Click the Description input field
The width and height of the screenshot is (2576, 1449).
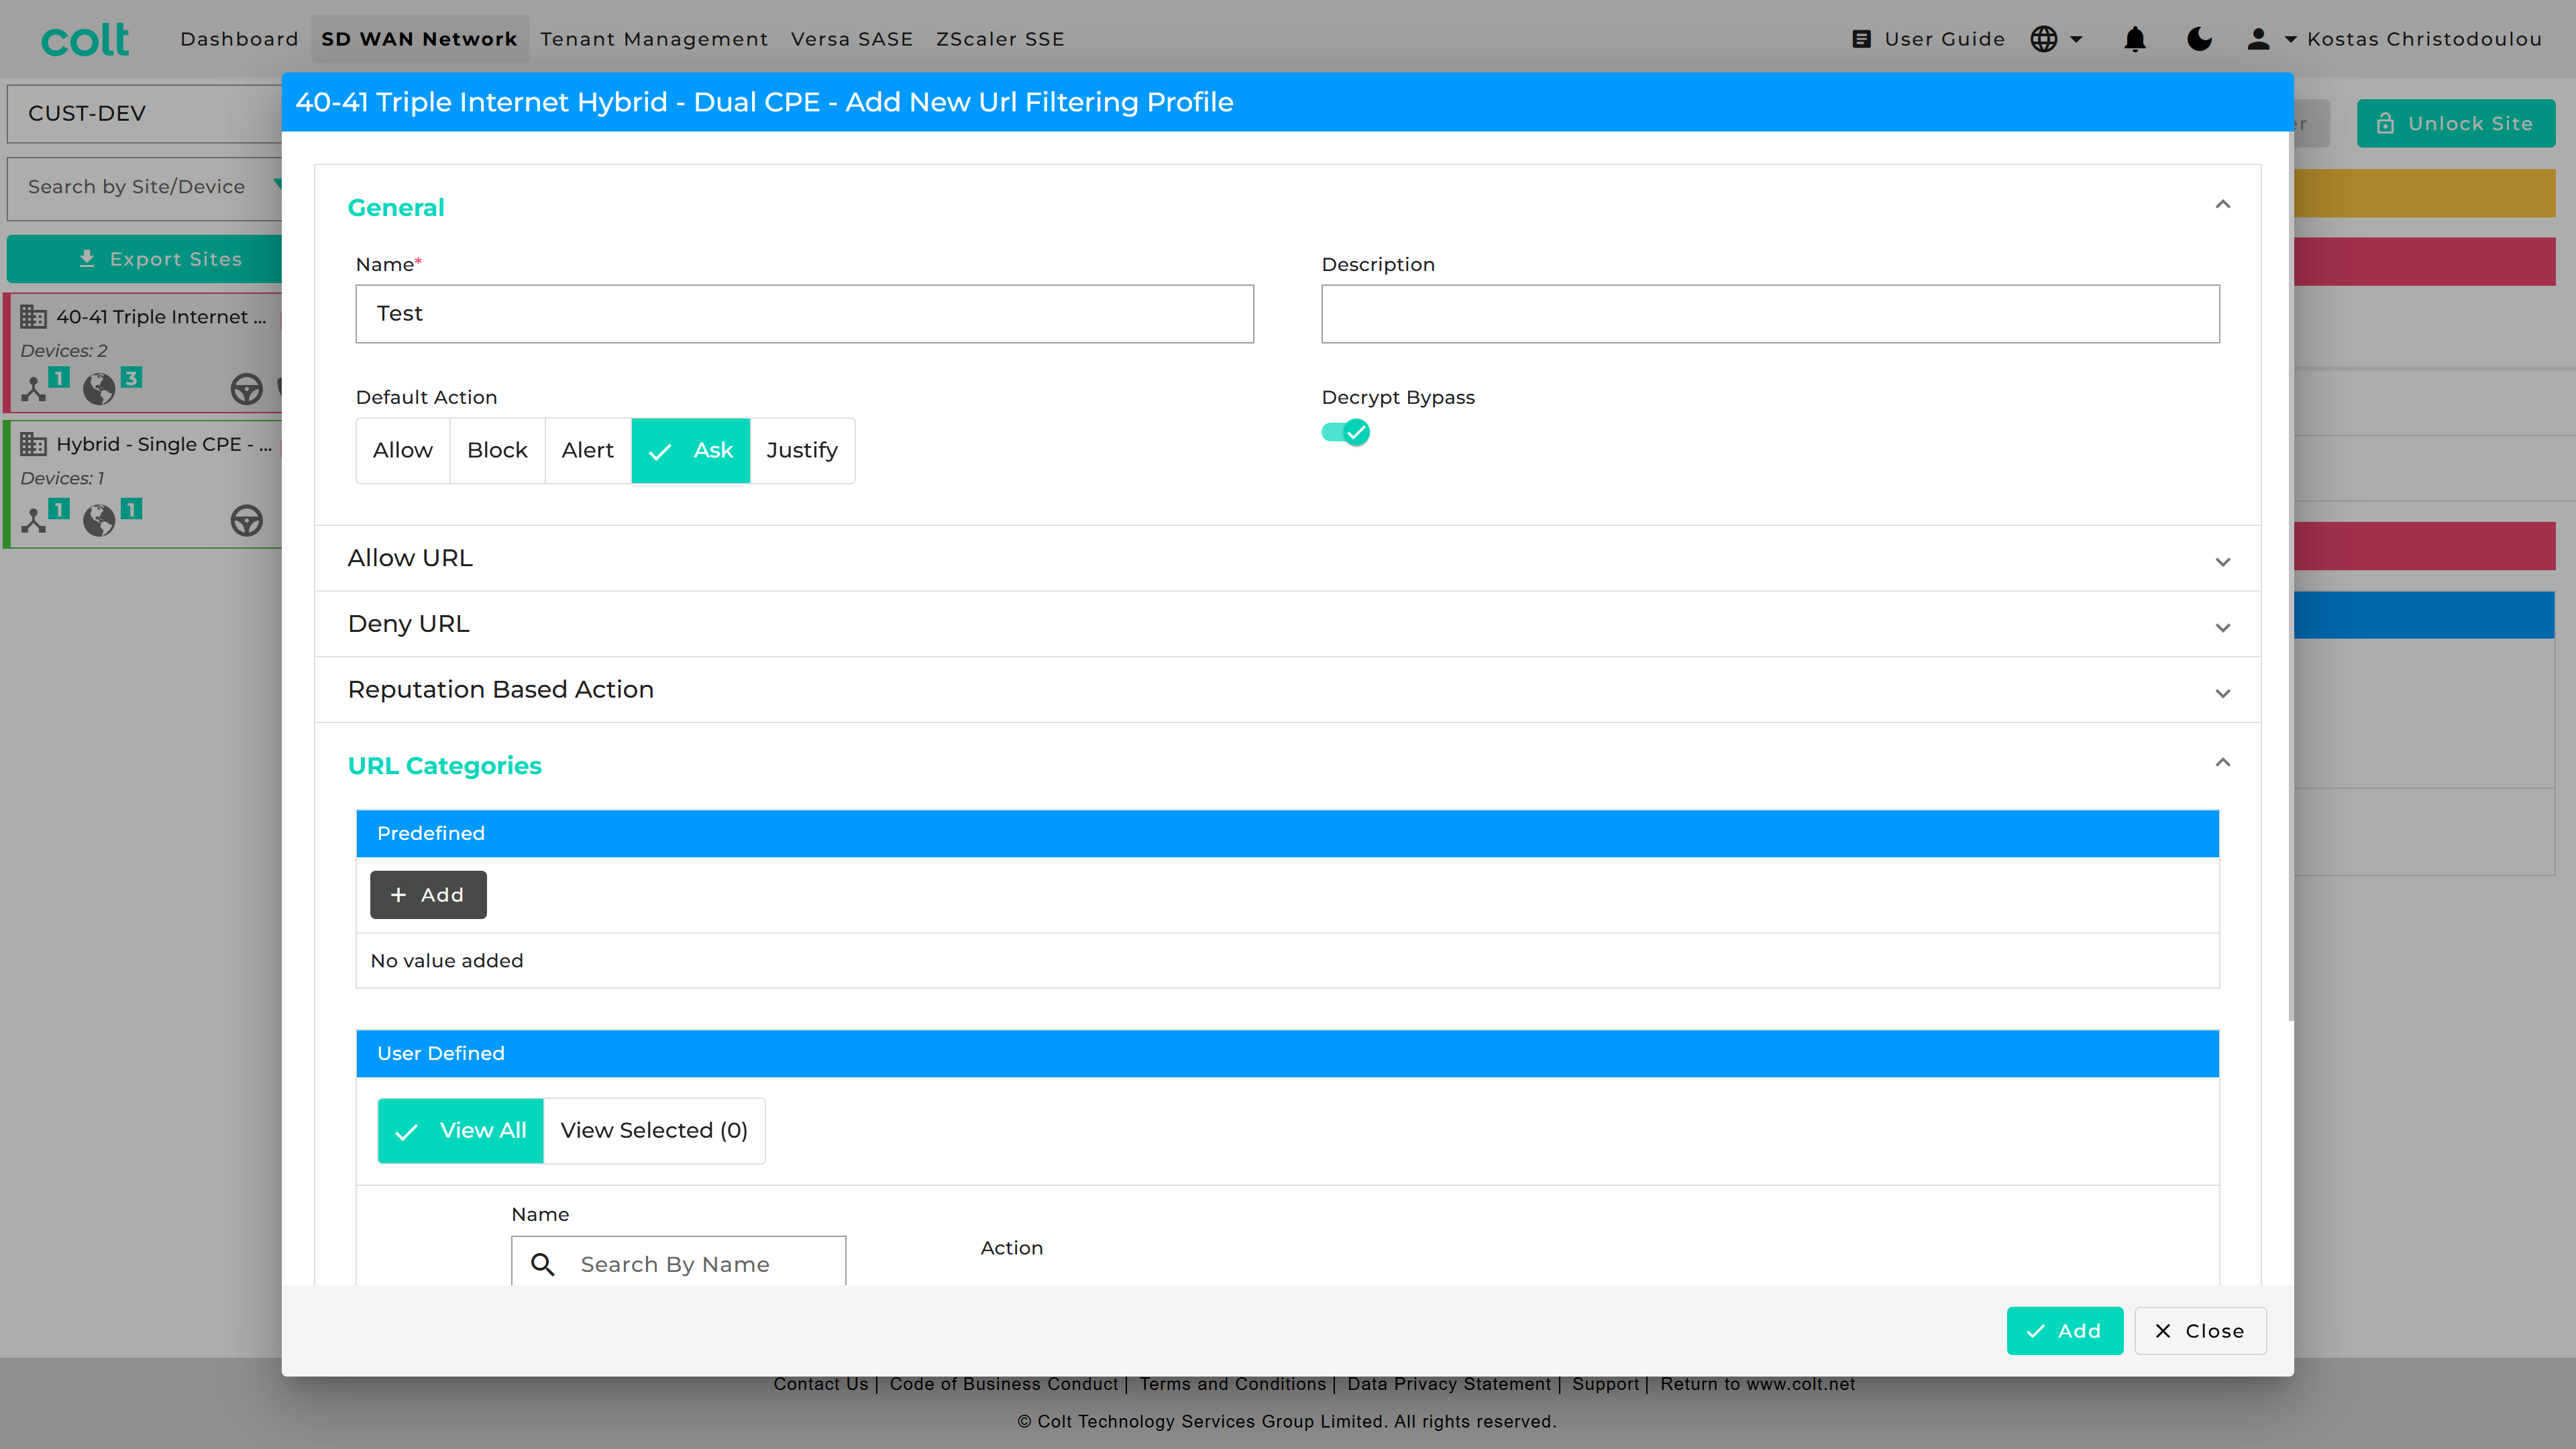(x=1770, y=314)
